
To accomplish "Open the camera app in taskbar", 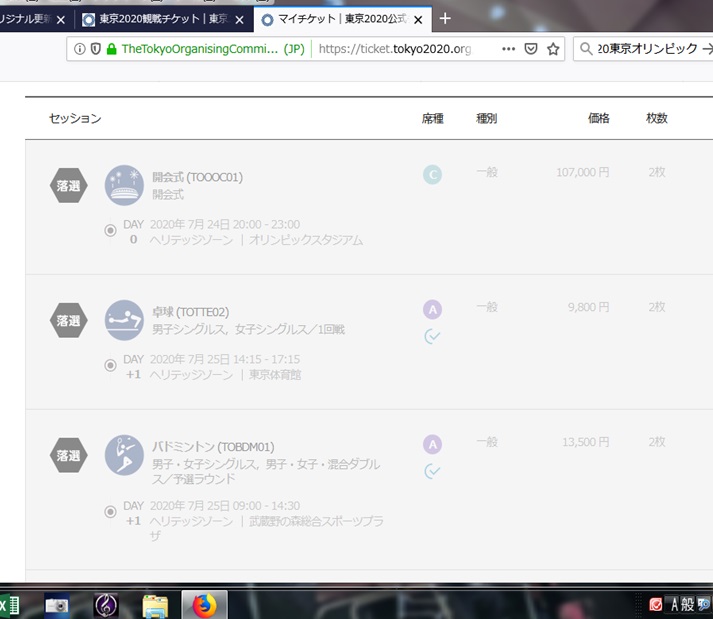I will coord(57,606).
